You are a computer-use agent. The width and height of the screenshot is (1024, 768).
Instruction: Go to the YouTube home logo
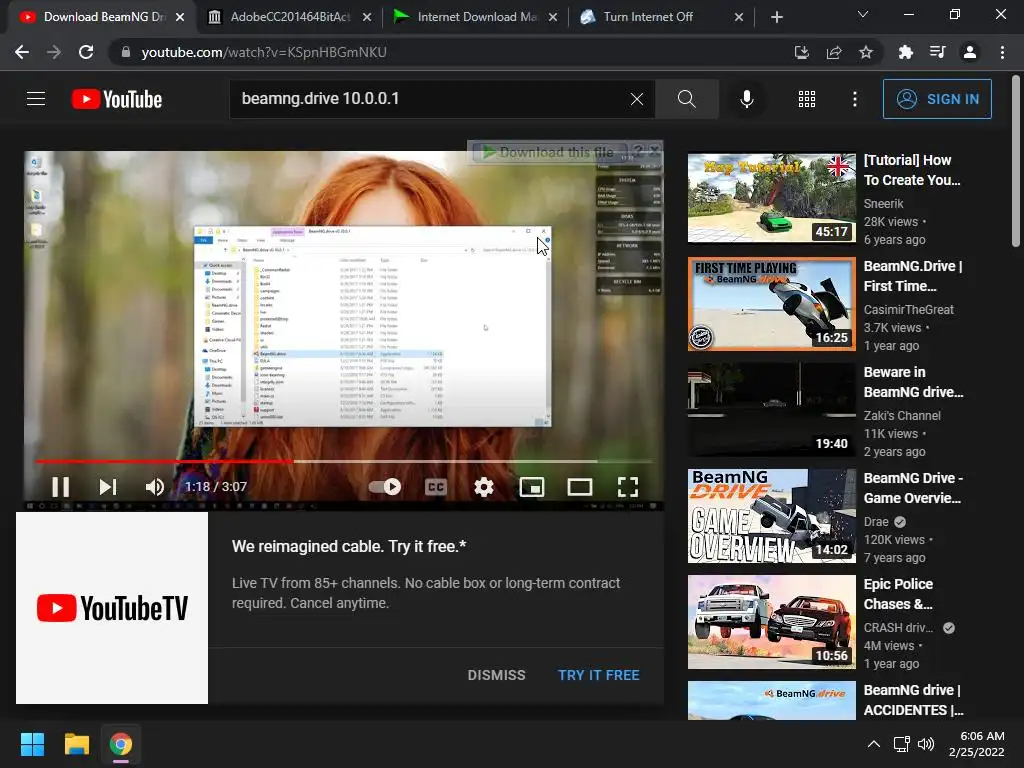click(117, 99)
